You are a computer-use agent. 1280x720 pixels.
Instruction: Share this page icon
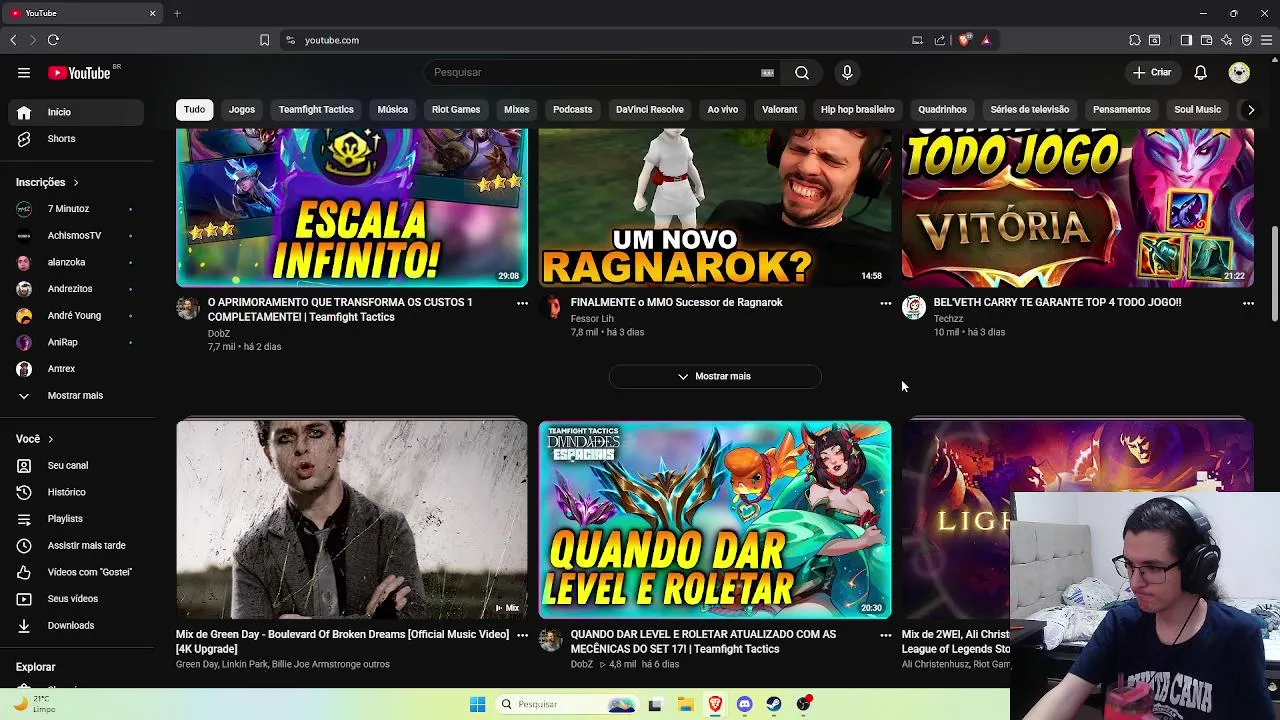pos(940,40)
